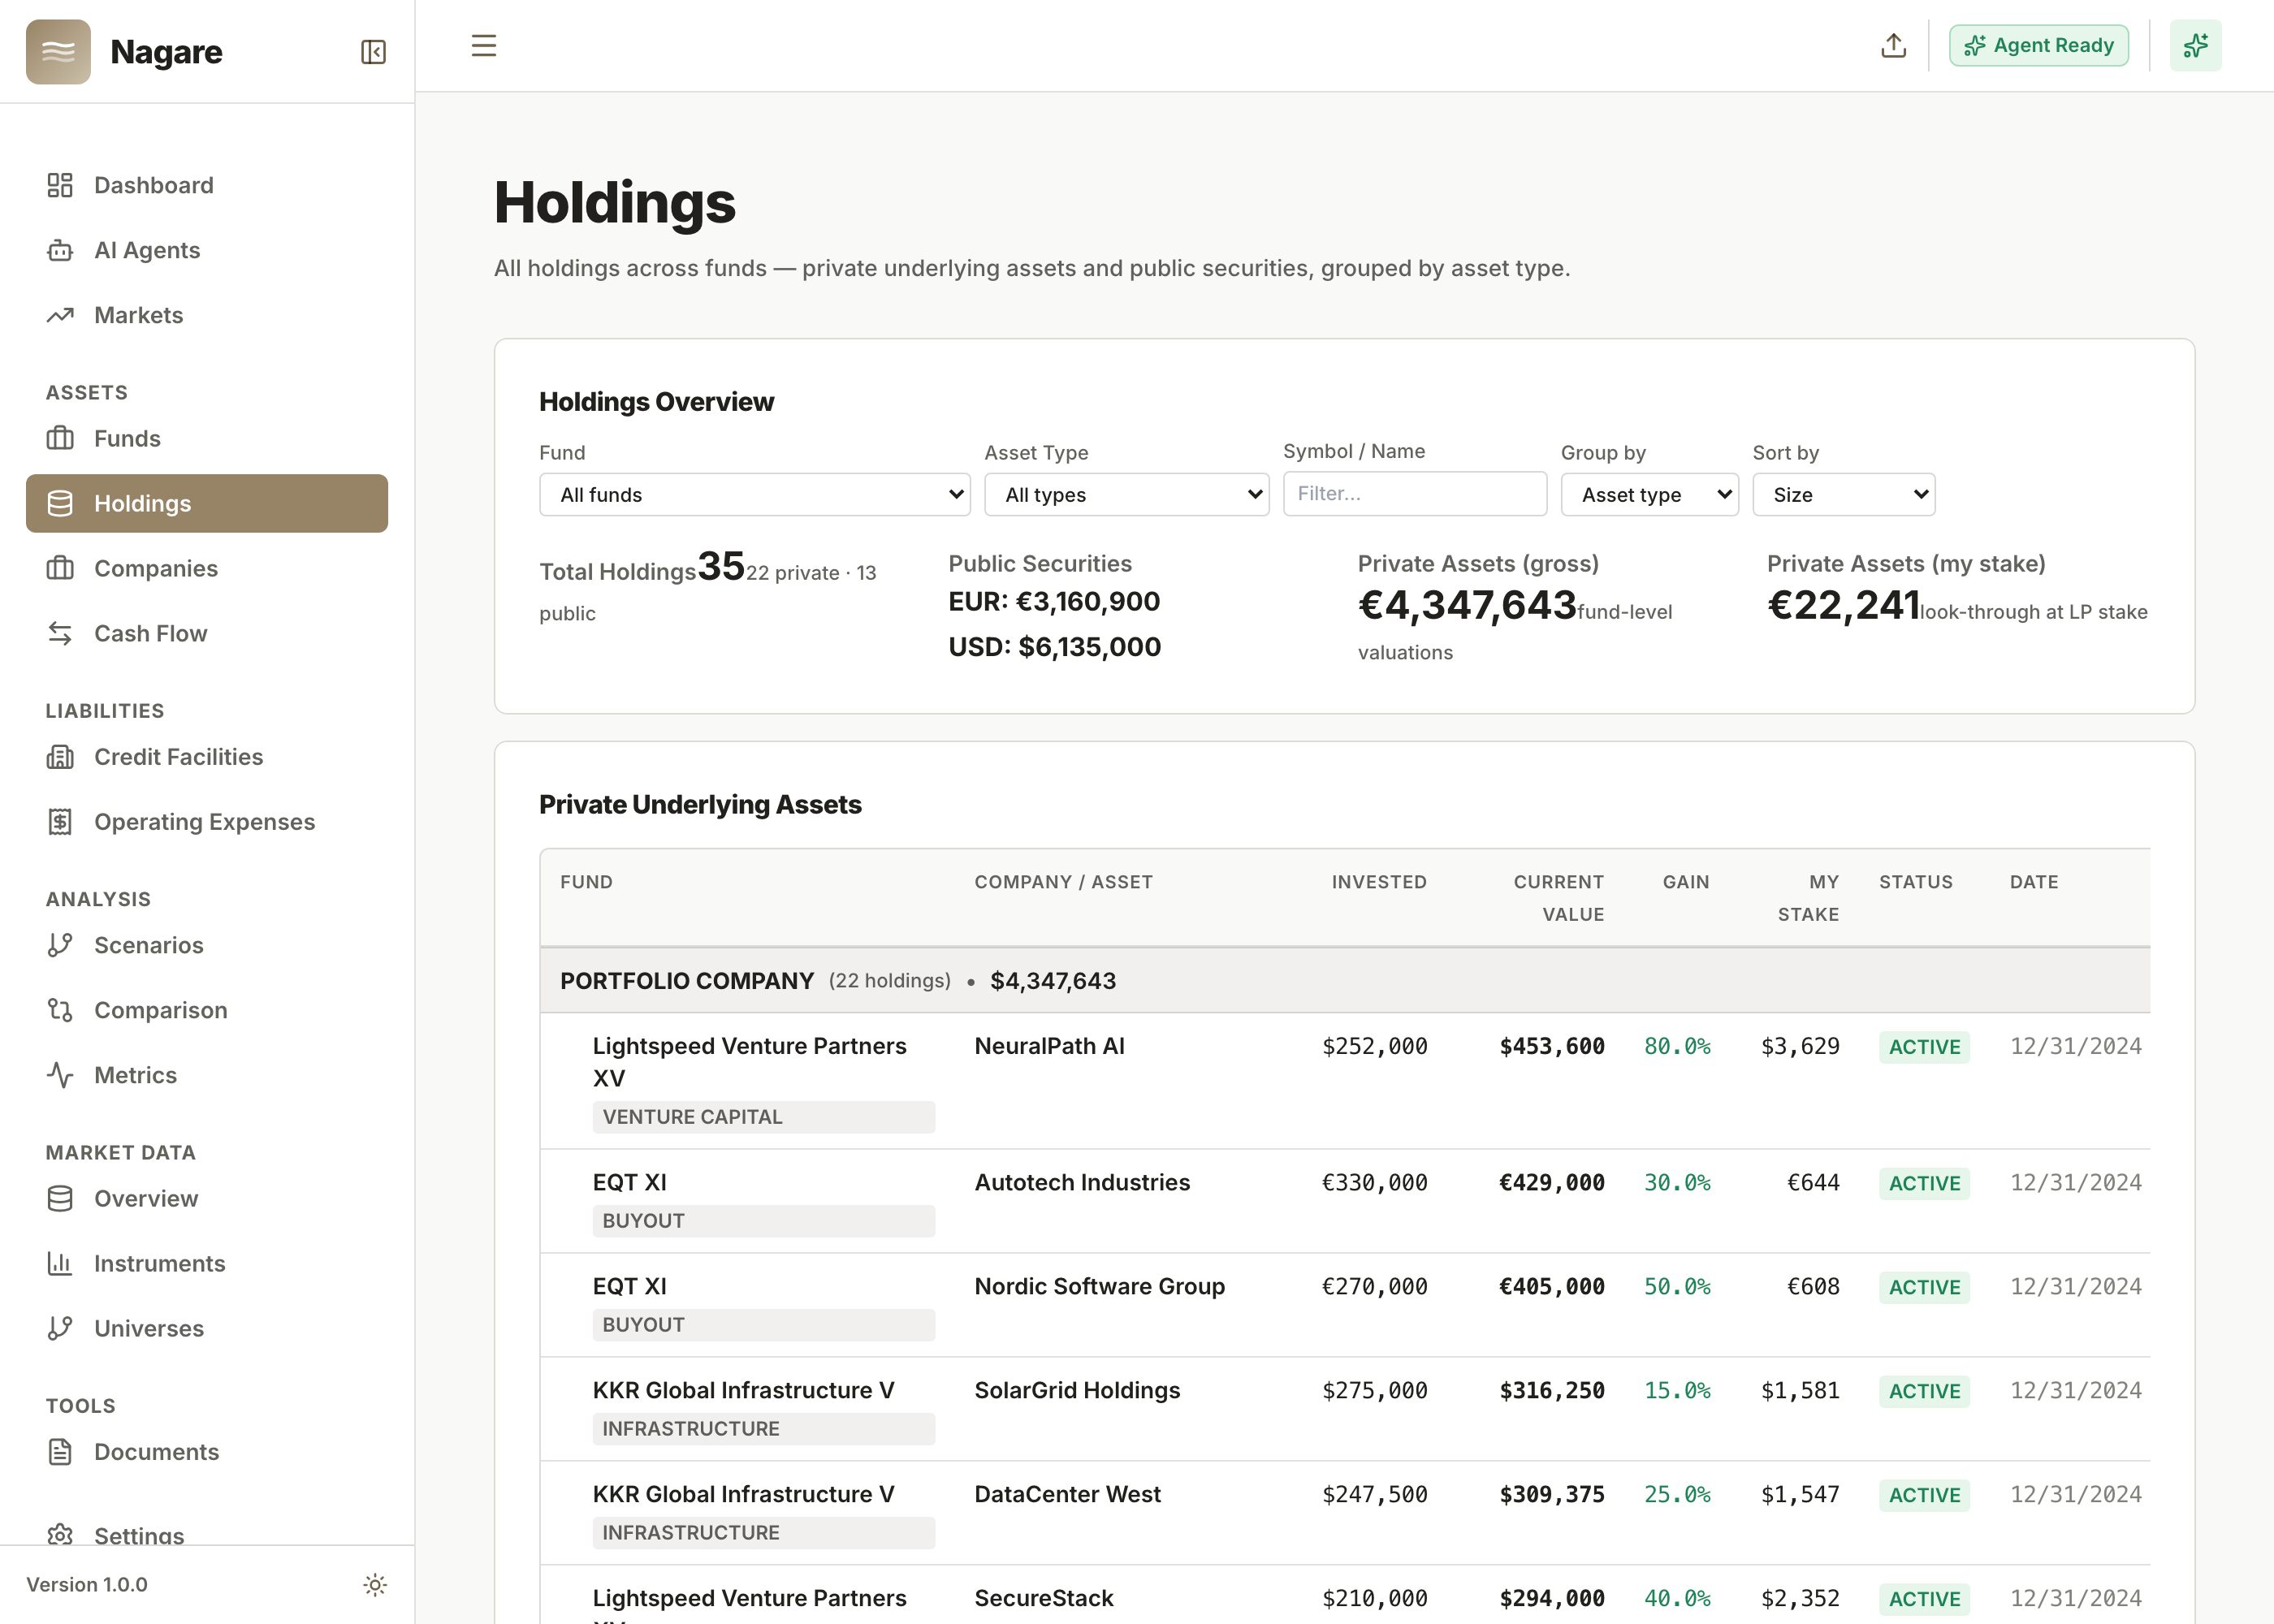The height and width of the screenshot is (1624, 2274).
Task: Open Cash Flow page
Action: pos(207,633)
